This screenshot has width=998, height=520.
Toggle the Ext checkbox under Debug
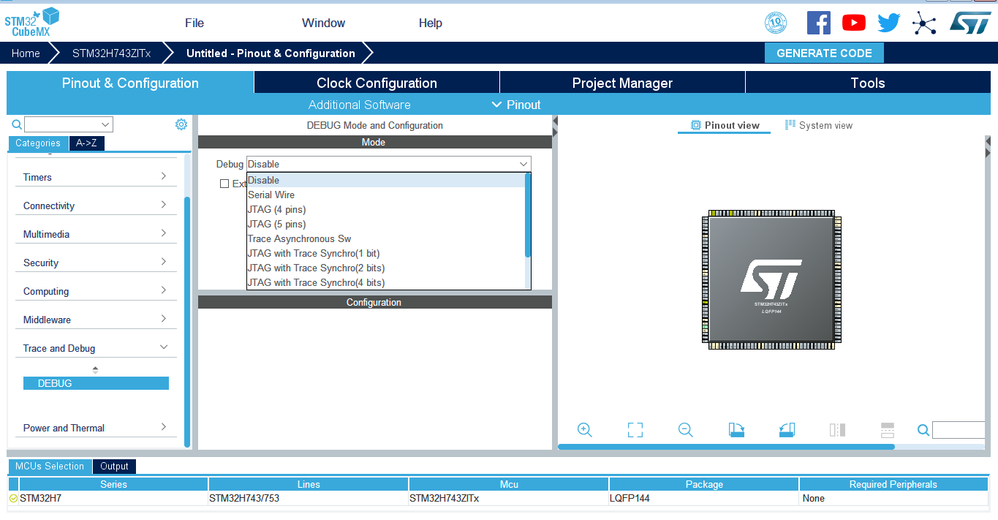pos(224,183)
